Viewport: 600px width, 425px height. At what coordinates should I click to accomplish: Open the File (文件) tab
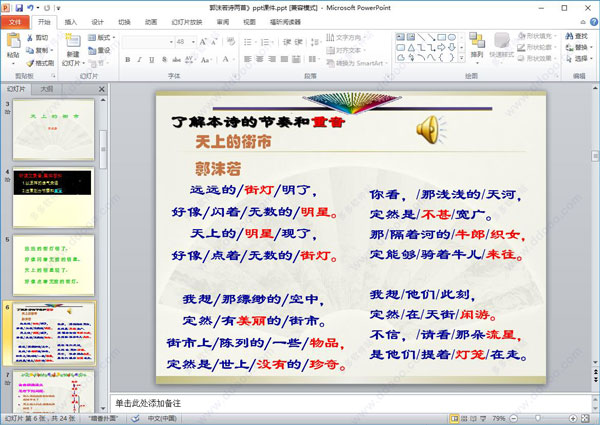pyautogui.click(x=15, y=22)
